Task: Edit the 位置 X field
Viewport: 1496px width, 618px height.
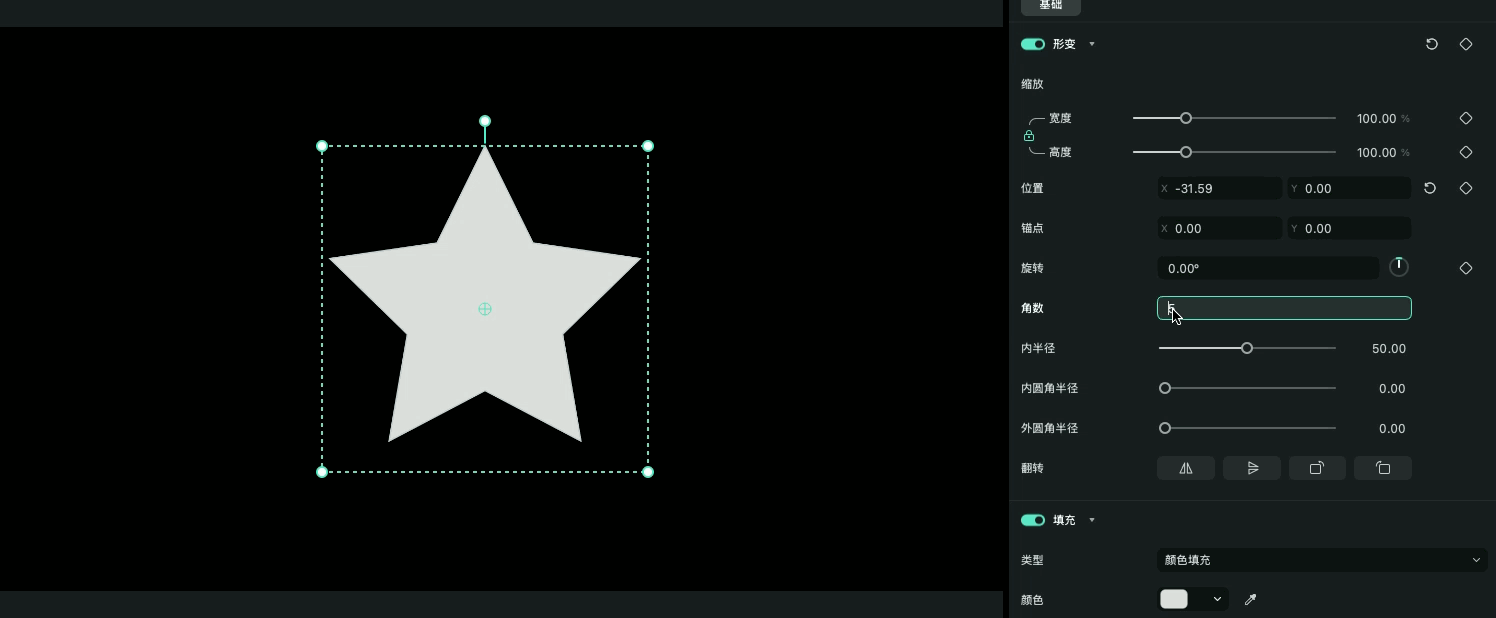Action: click(1219, 188)
